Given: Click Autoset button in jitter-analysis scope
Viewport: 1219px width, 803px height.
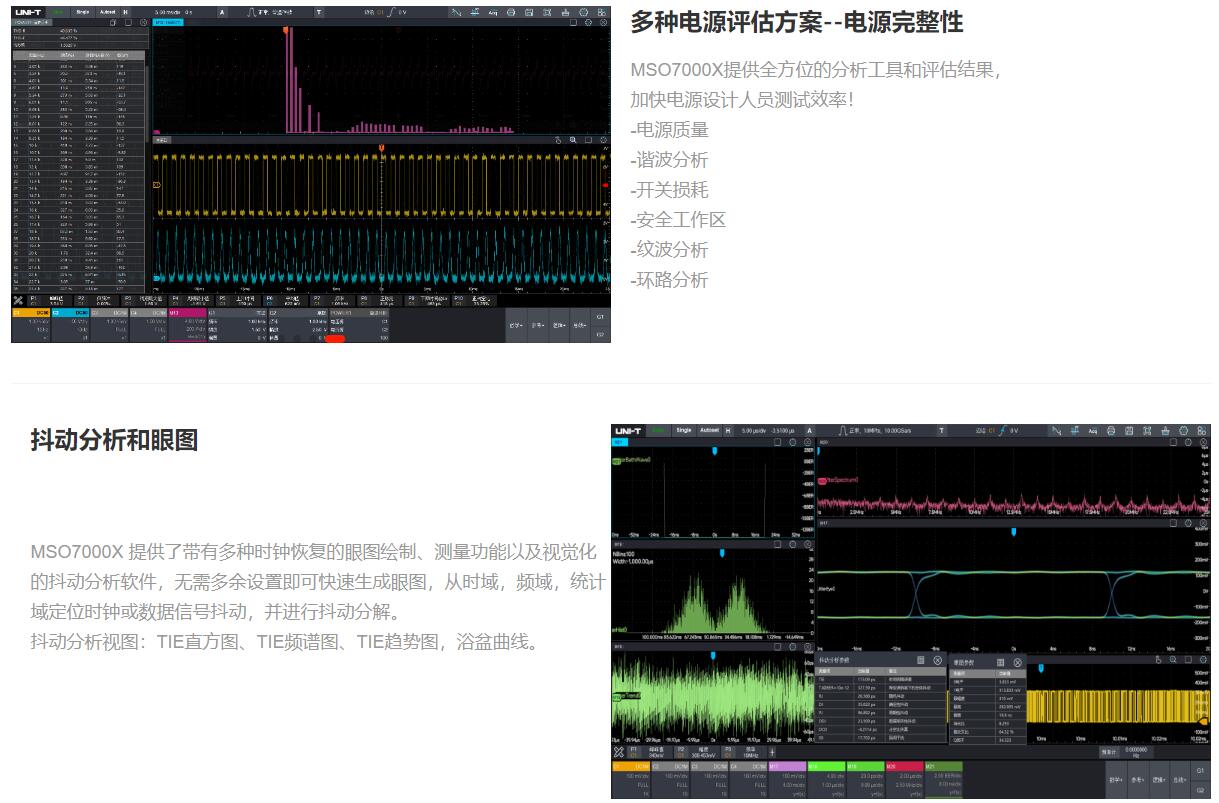Looking at the screenshot, I should click(x=709, y=430).
